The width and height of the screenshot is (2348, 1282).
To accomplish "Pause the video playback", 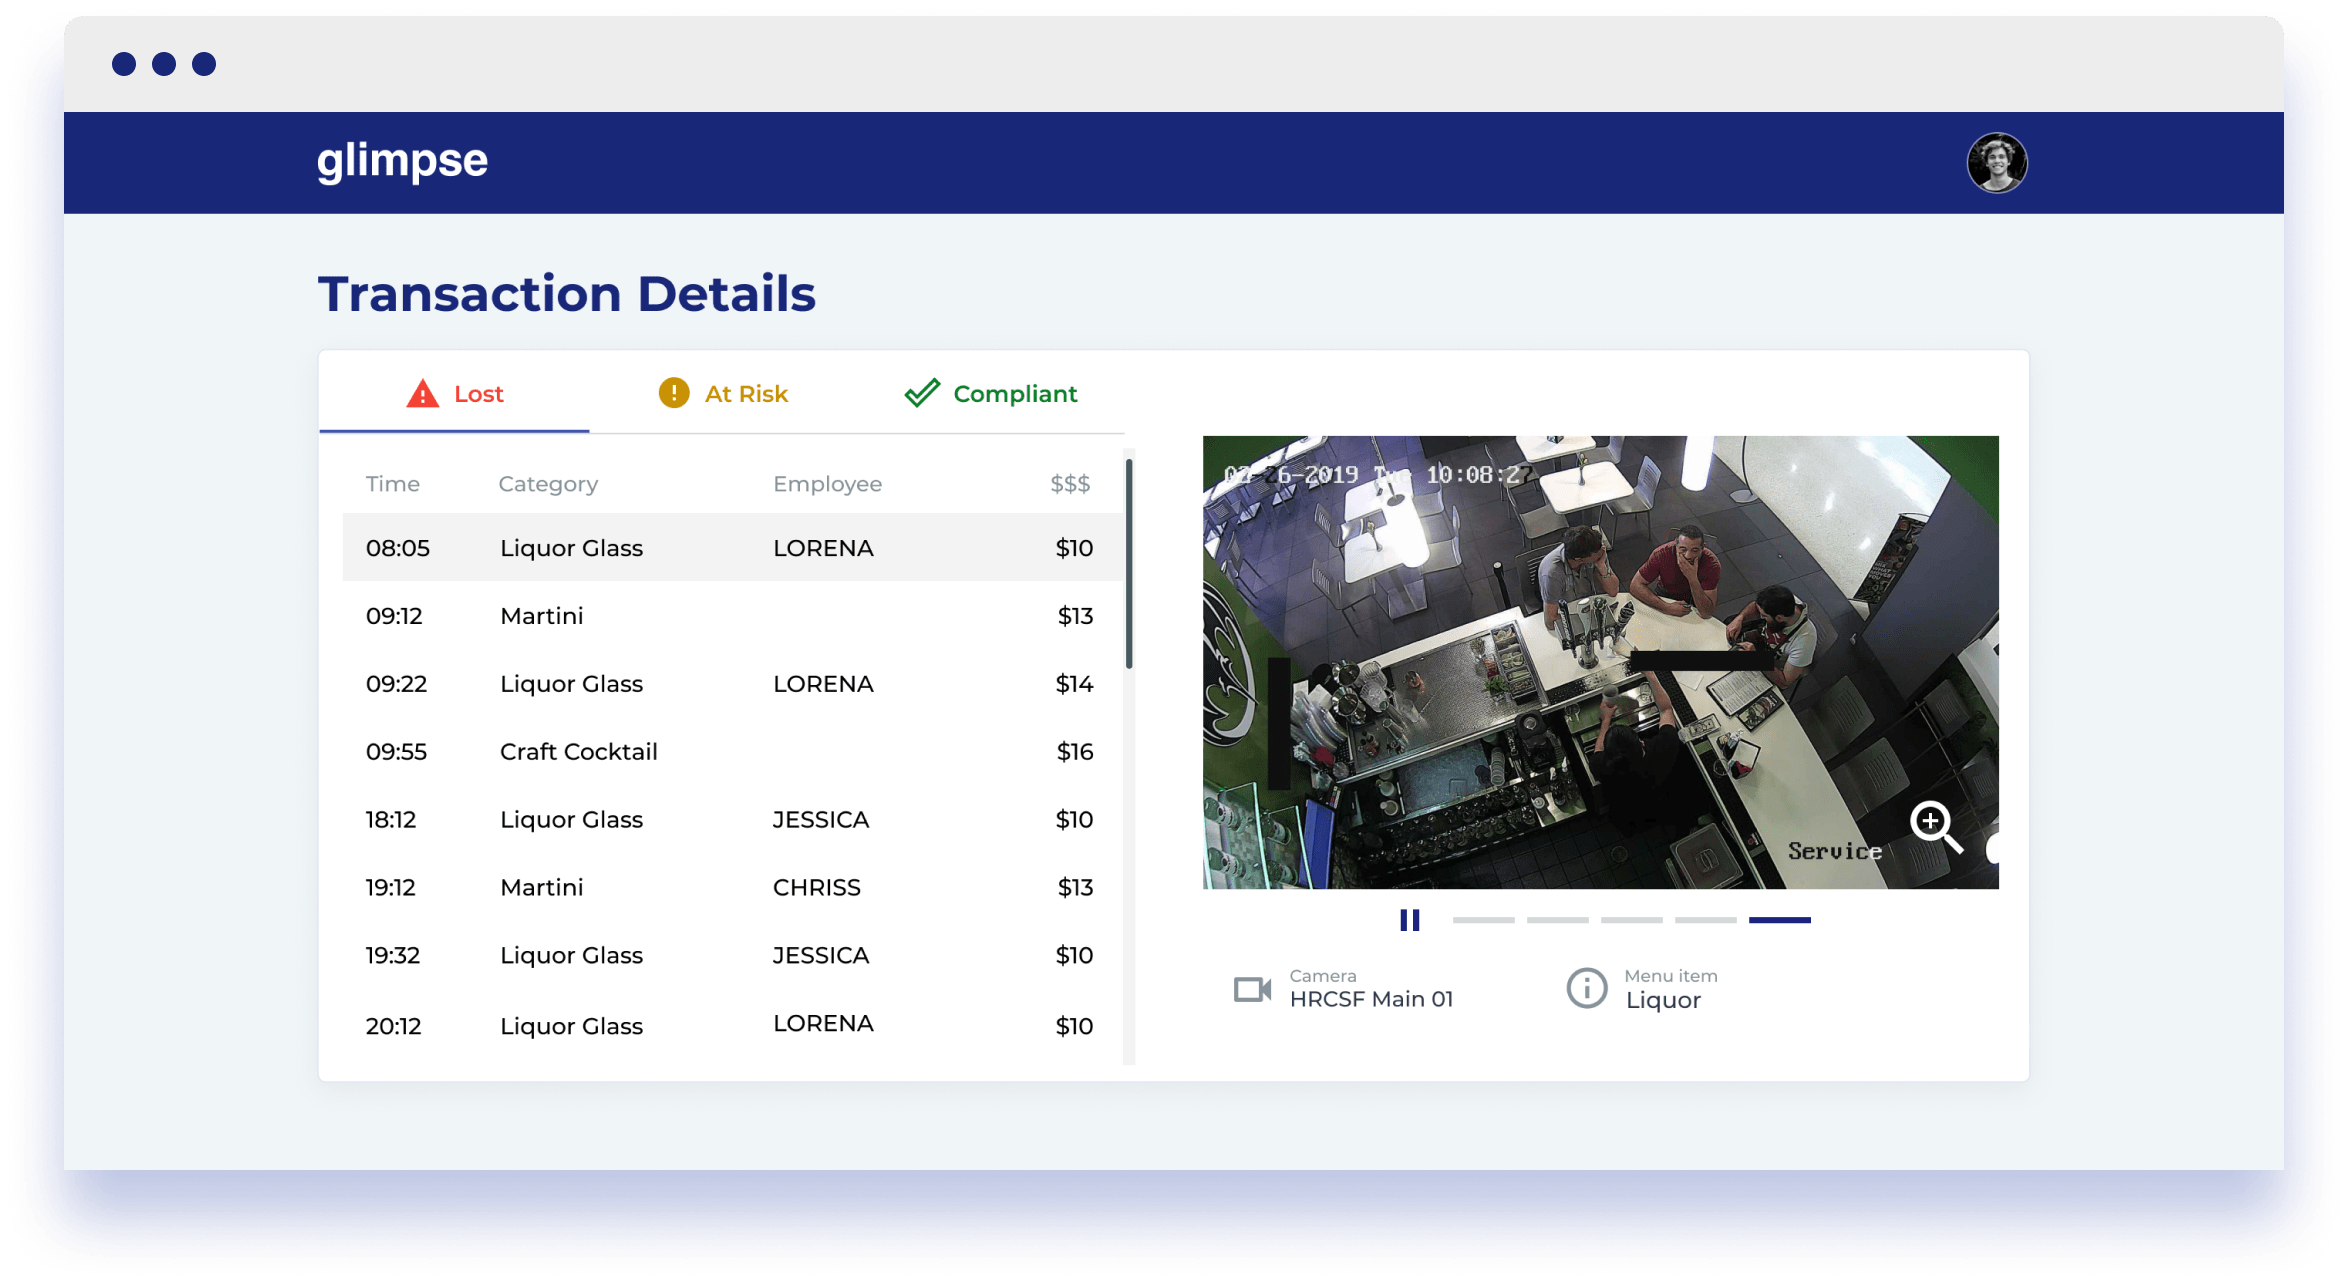I will click(1410, 920).
